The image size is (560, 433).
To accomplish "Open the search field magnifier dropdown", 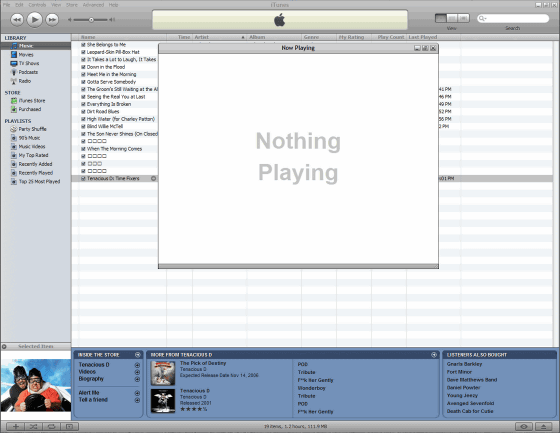I will click(483, 18).
